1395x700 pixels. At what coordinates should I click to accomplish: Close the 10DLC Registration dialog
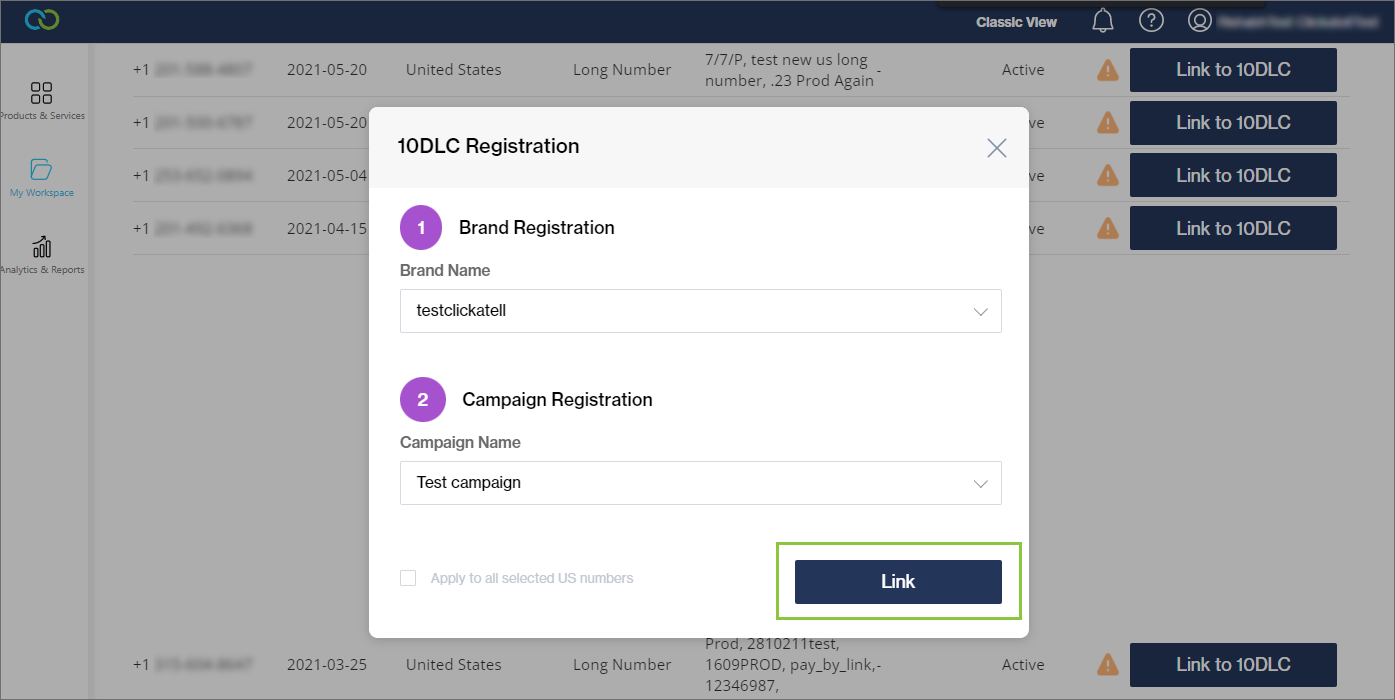(x=996, y=148)
